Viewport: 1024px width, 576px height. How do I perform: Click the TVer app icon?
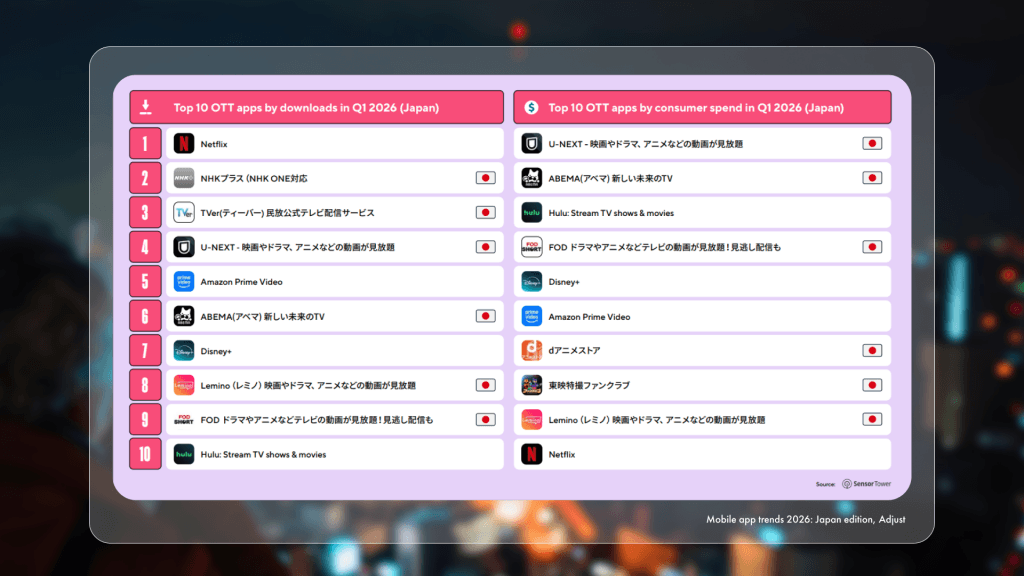click(184, 212)
